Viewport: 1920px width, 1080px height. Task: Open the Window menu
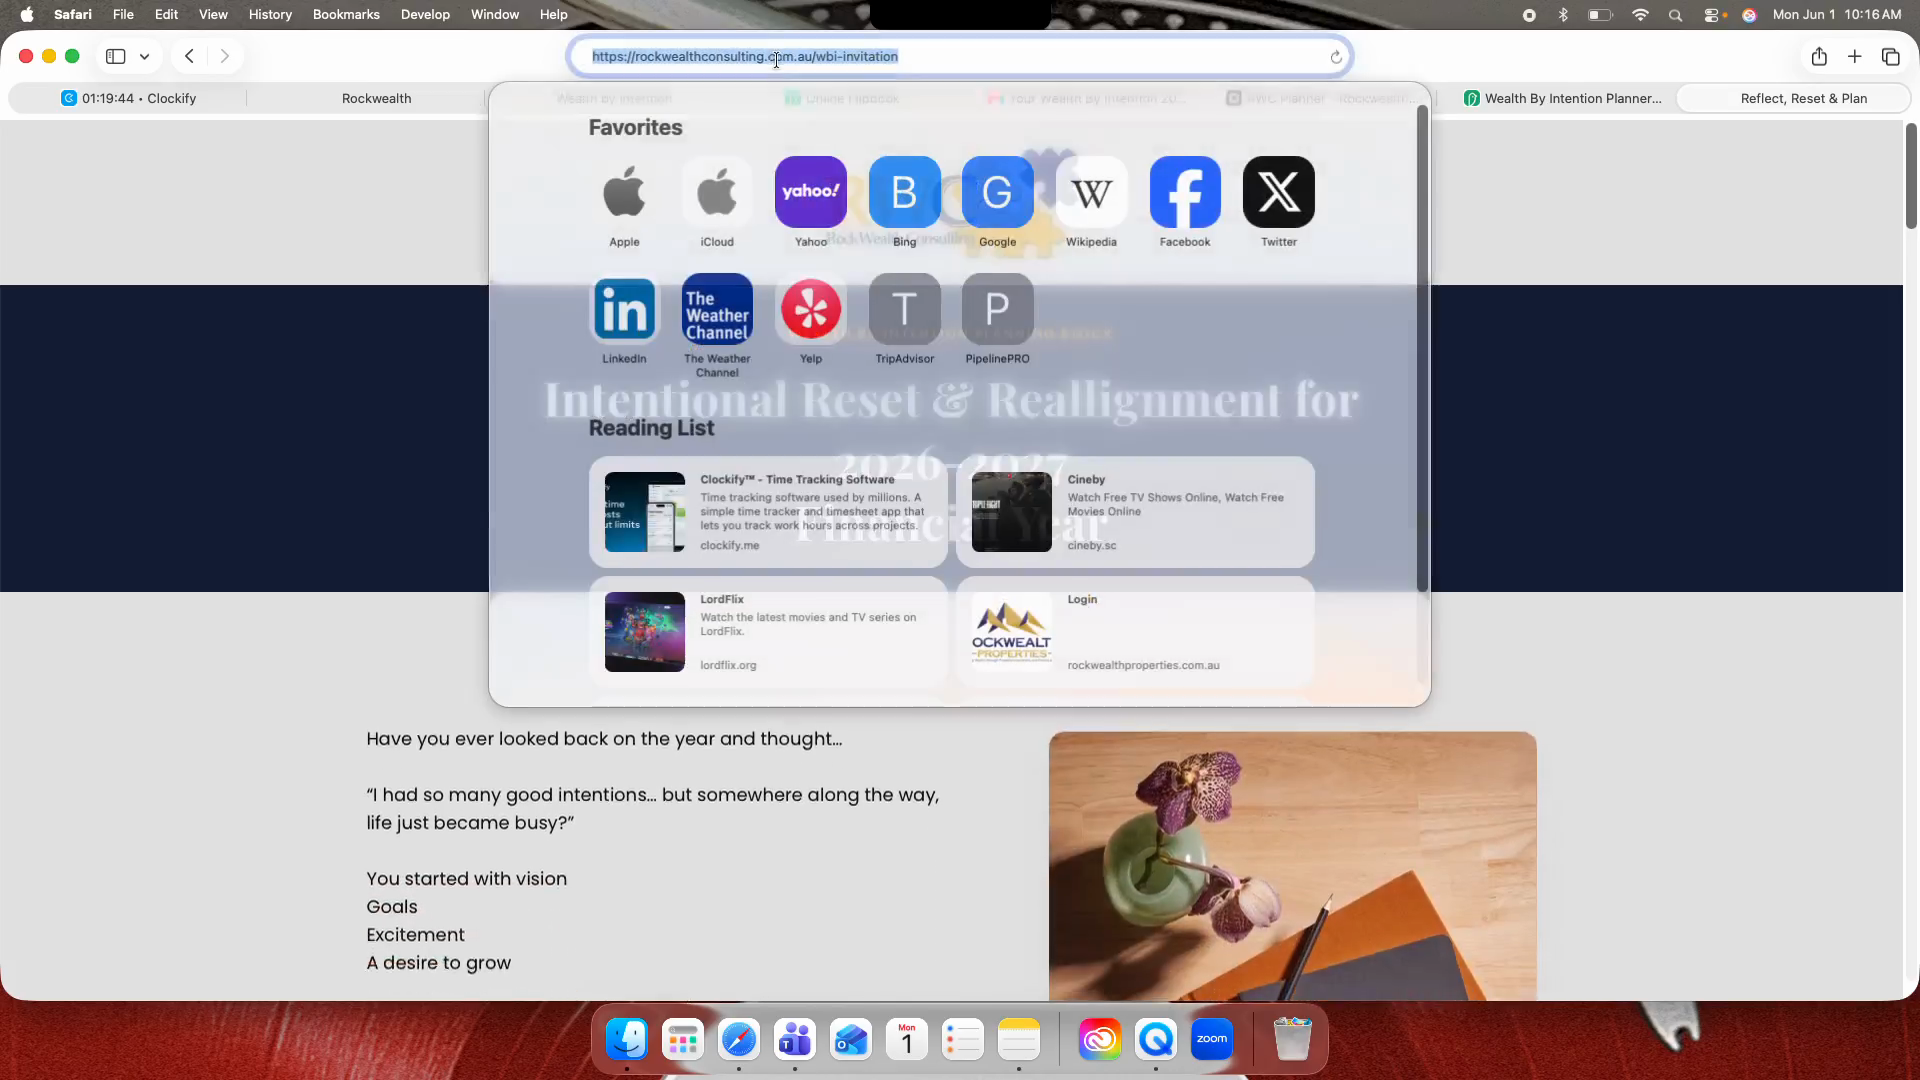tap(495, 14)
